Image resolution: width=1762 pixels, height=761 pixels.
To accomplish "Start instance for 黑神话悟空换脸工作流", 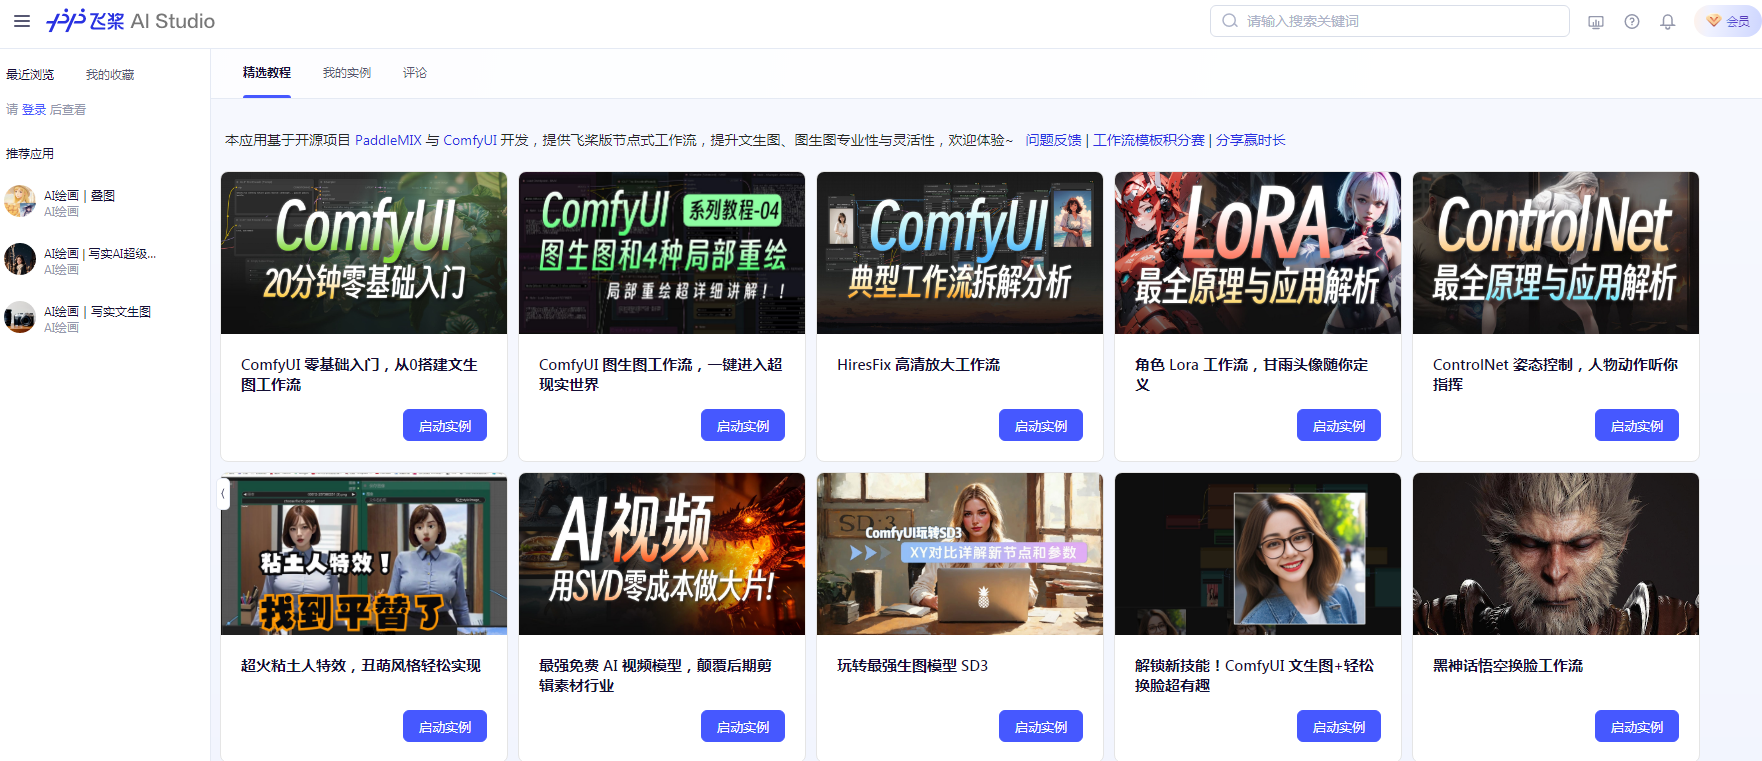I will coord(1636,727).
